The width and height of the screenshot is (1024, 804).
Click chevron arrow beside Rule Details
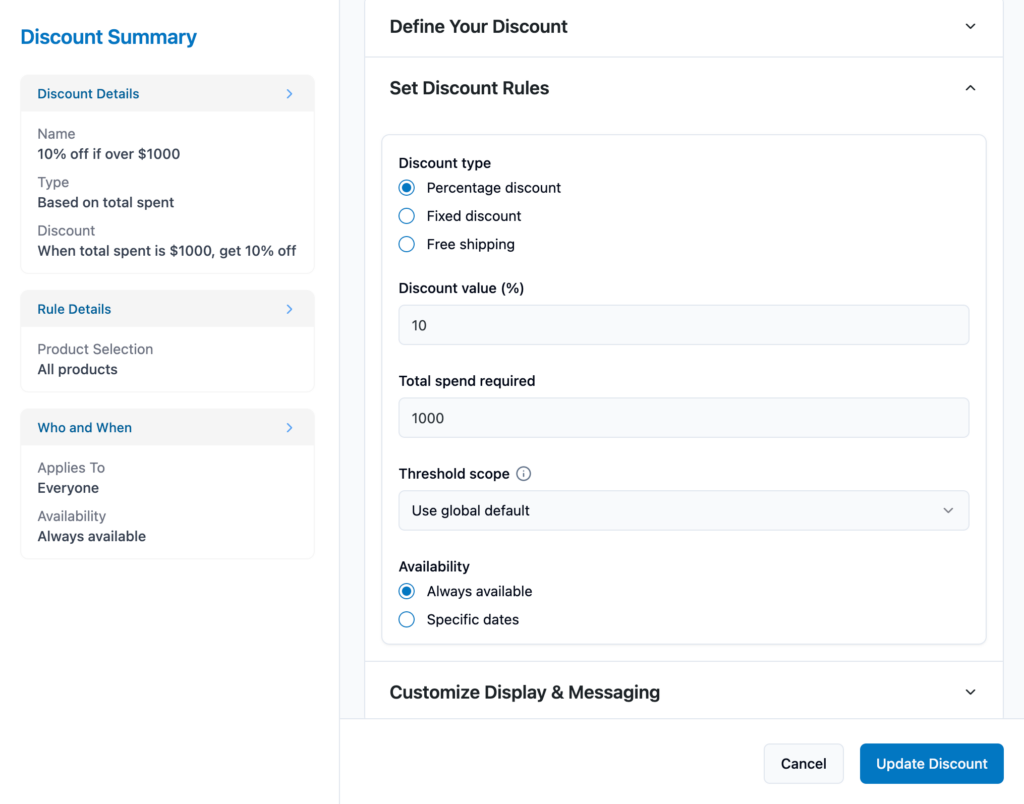point(289,309)
